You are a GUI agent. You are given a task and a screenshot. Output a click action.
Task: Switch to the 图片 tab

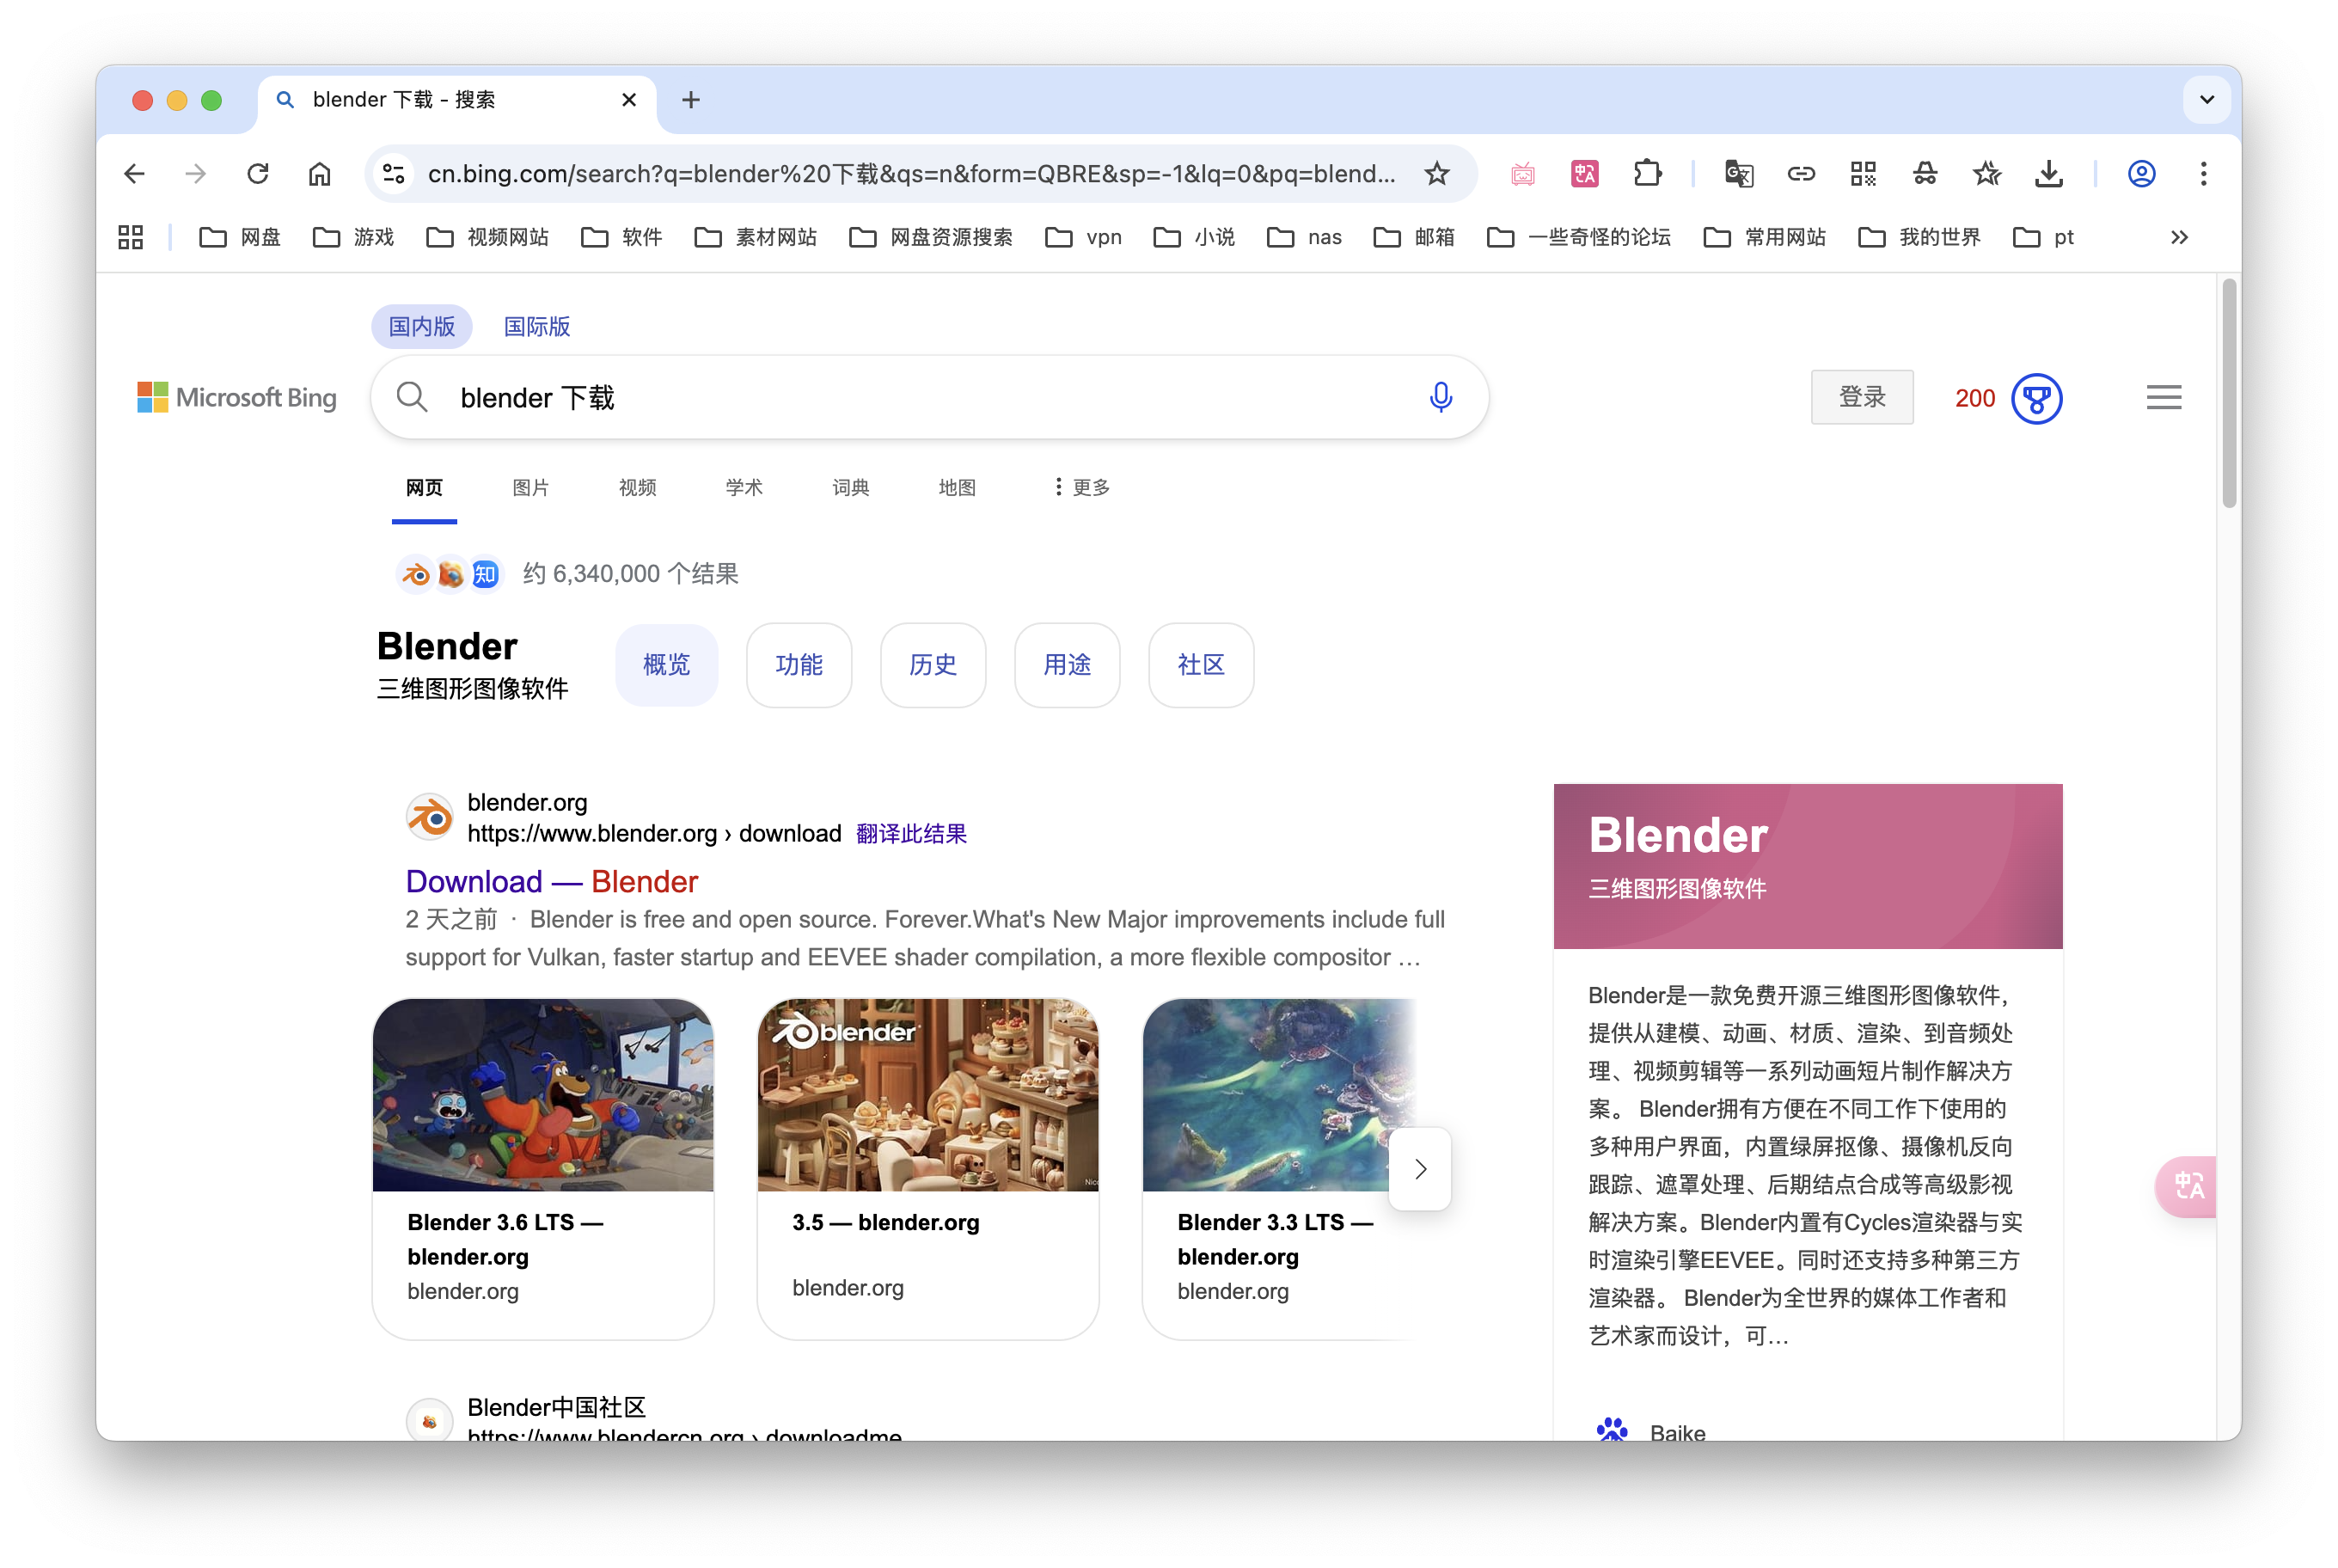(531, 487)
